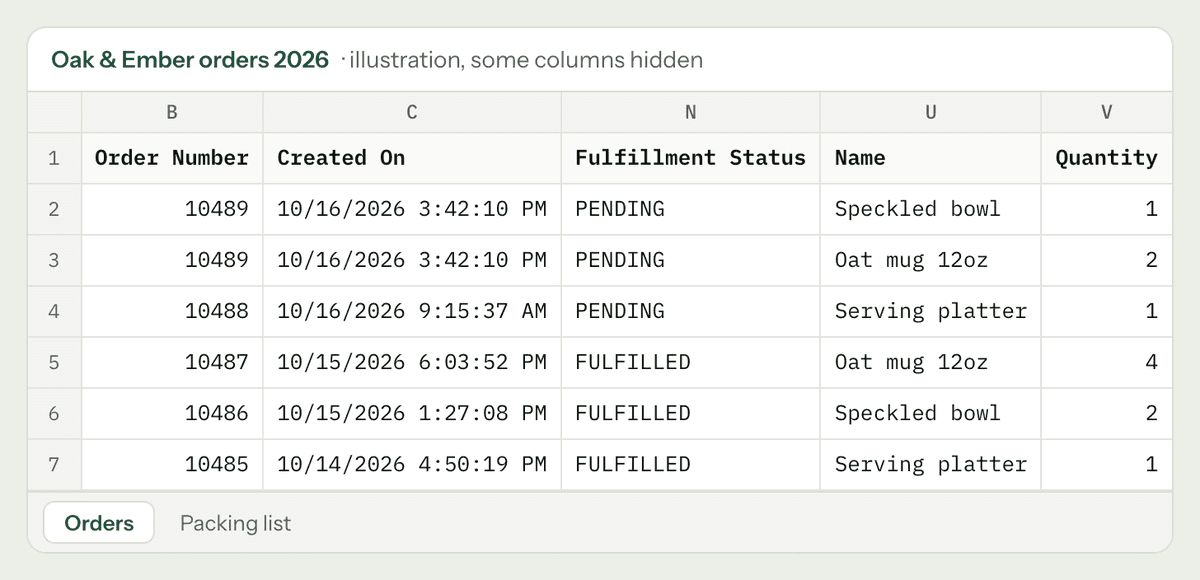Select column V by its header letter
The width and height of the screenshot is (1200, 580).
click(x=1107, y=113)
